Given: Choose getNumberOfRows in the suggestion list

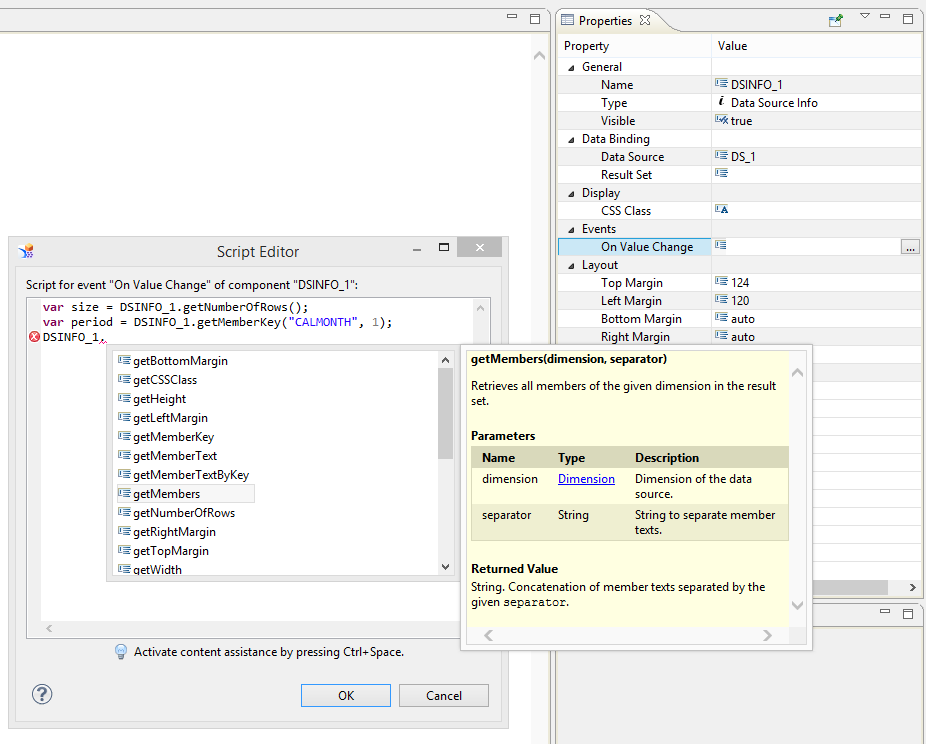Looking at the screenshot, I should (184, 513).
